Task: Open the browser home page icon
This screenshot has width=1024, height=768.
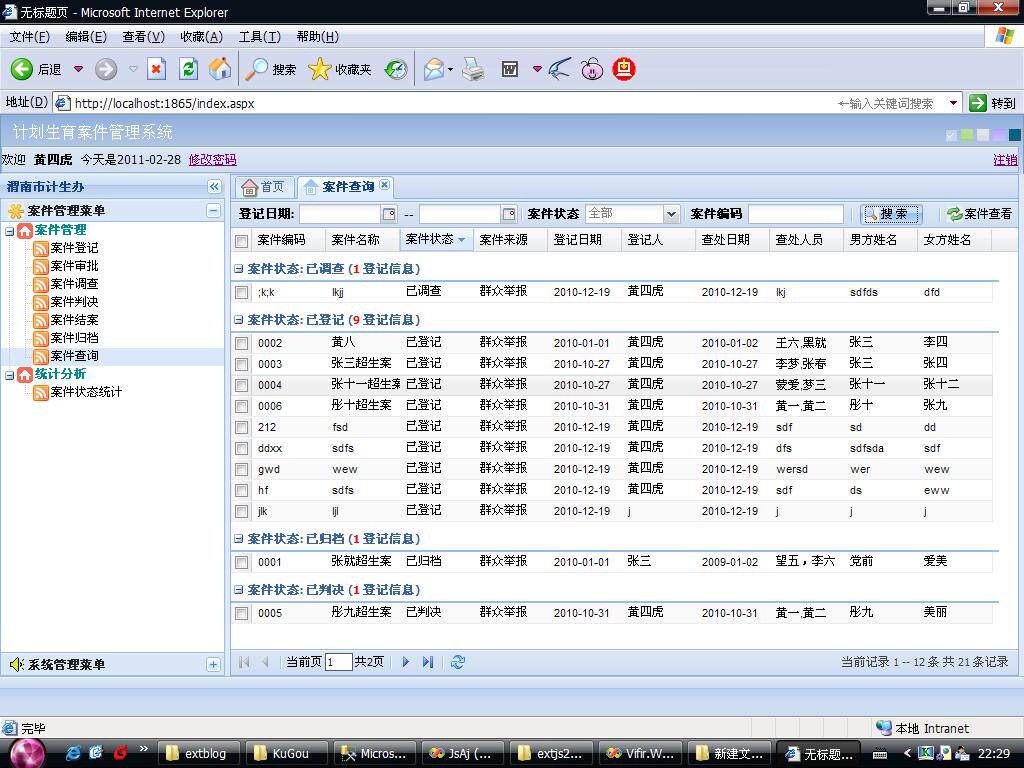Action: pyautogui.click(x=220, y=69)
